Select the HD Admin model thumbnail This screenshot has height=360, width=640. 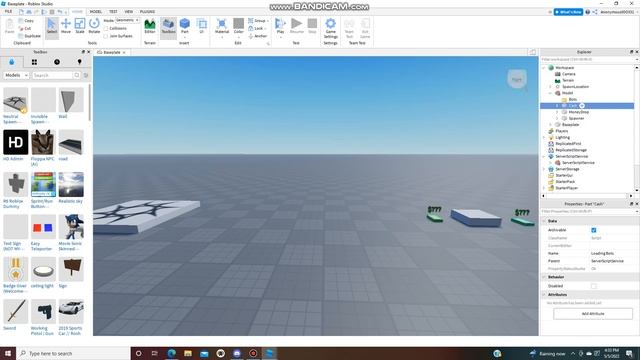(16, 142)
